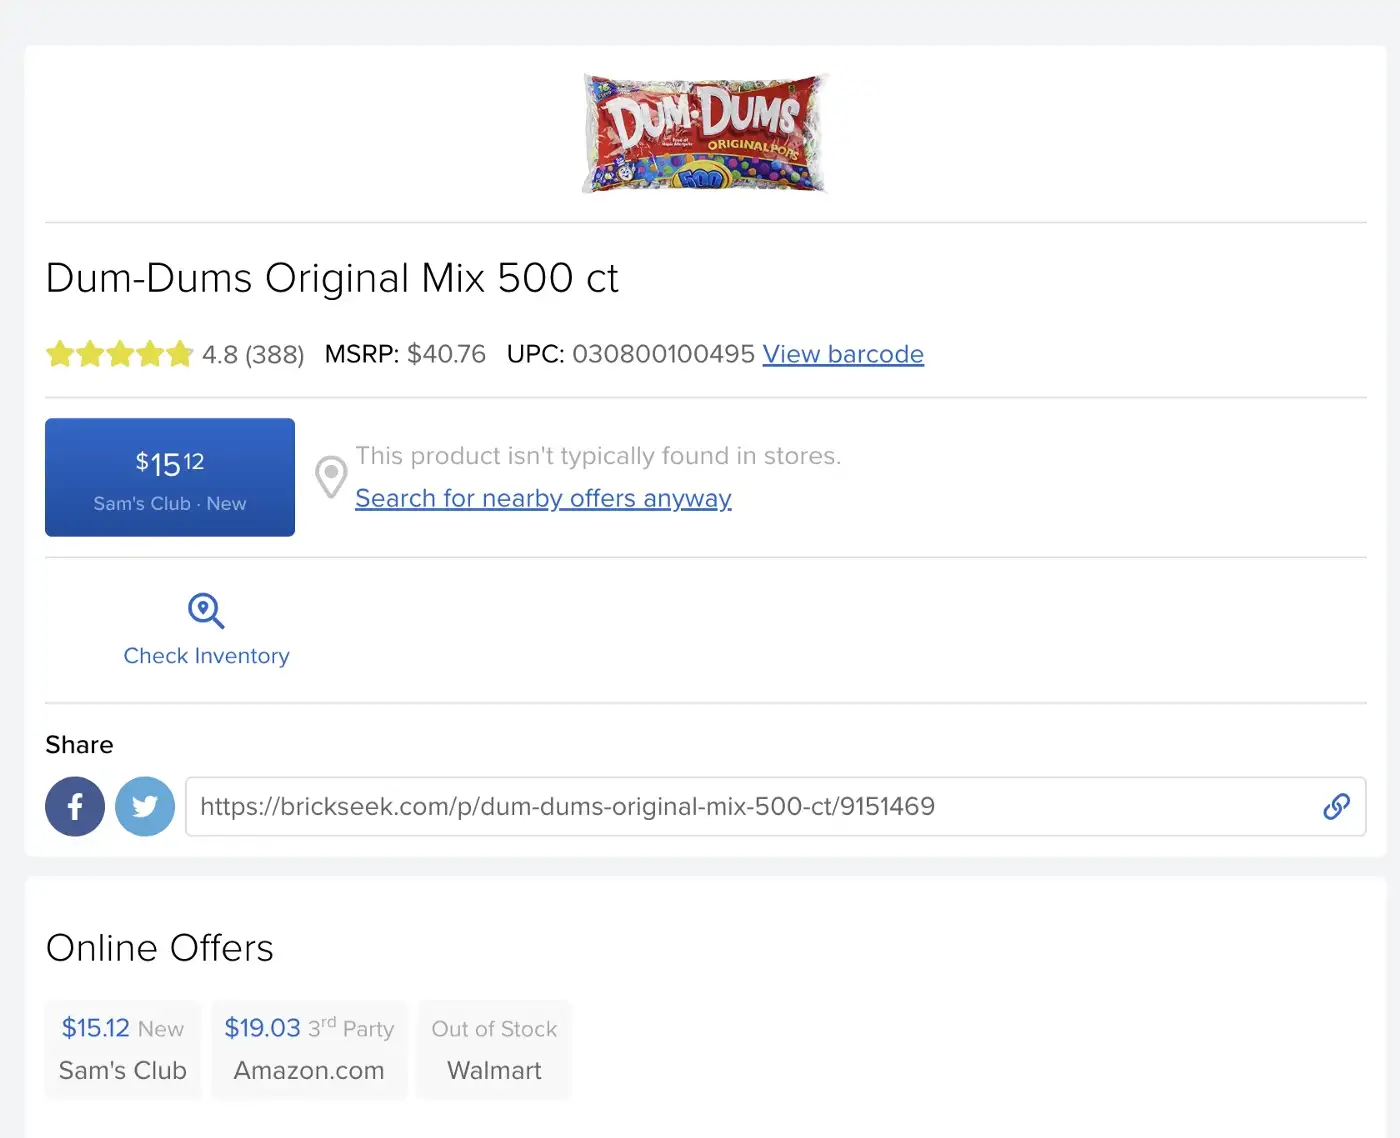Screen dimensions: 1400x1138
Task: Click the Share heading text
Action: (79, 745)
